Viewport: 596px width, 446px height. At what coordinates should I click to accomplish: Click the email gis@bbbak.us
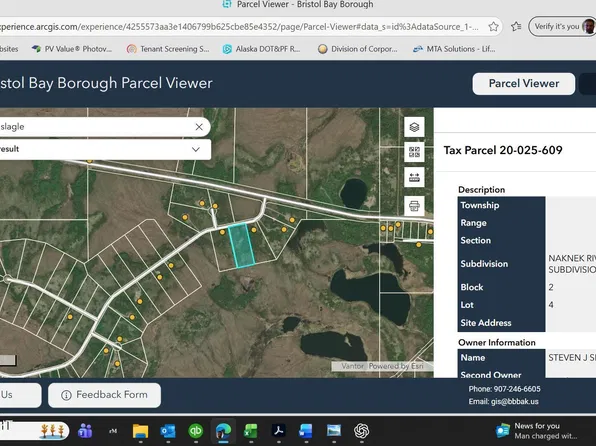[x=503, y=402]
